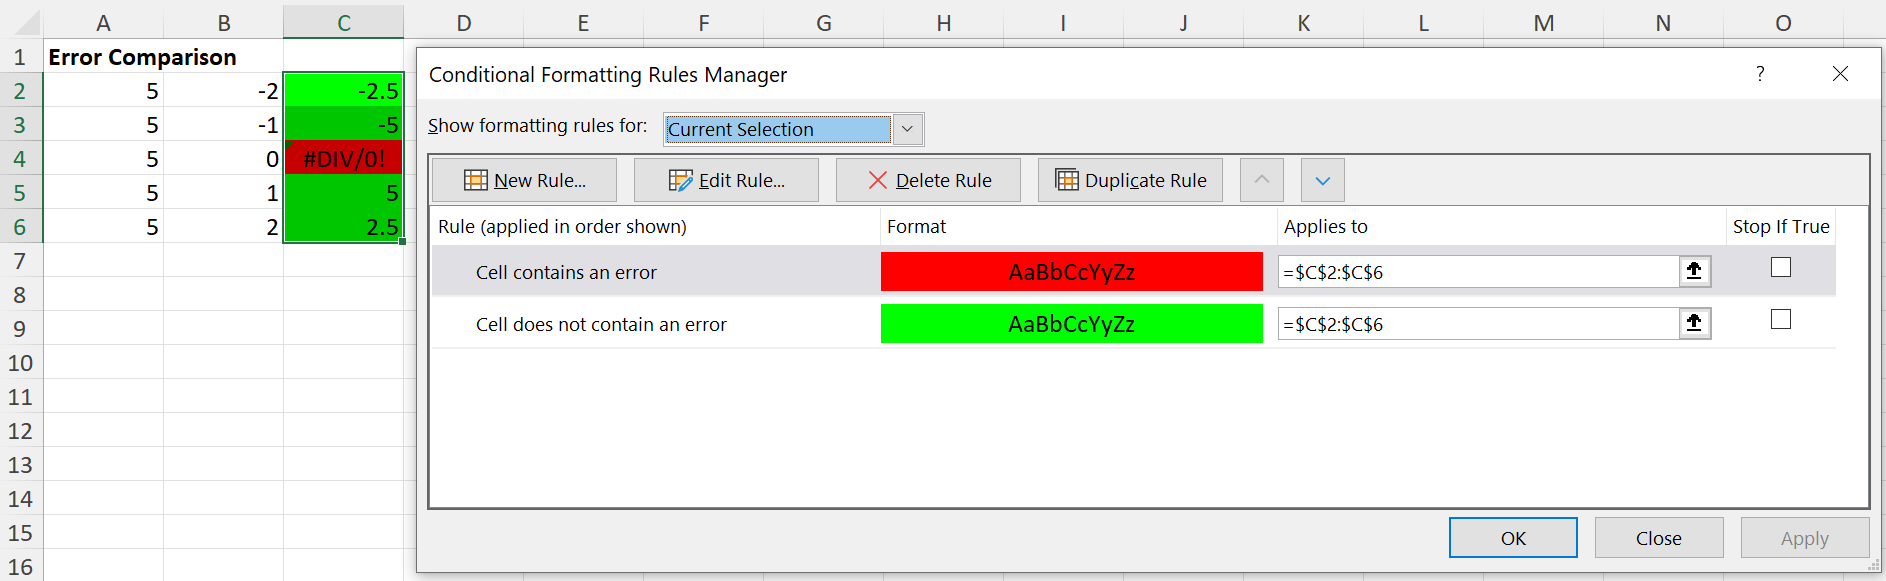Select the 'Cell does not contain an error' rule
This screenshot has width=1886, height=581.
coord(601,324)
